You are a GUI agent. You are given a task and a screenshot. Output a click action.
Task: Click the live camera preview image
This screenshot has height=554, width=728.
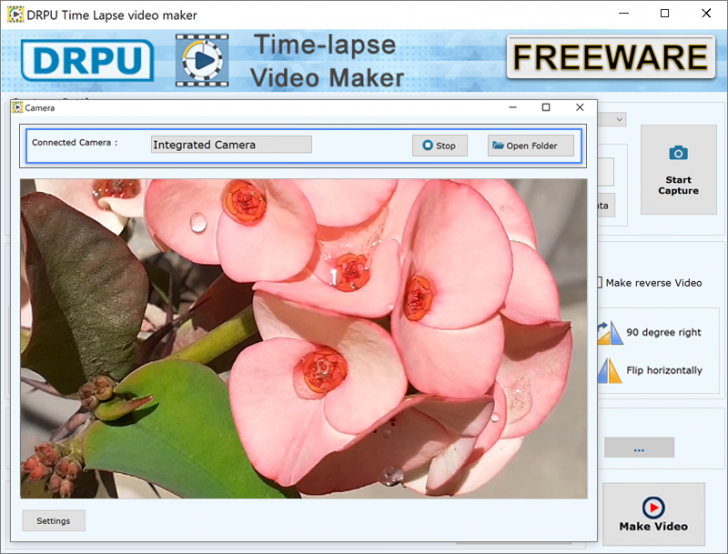304,339
